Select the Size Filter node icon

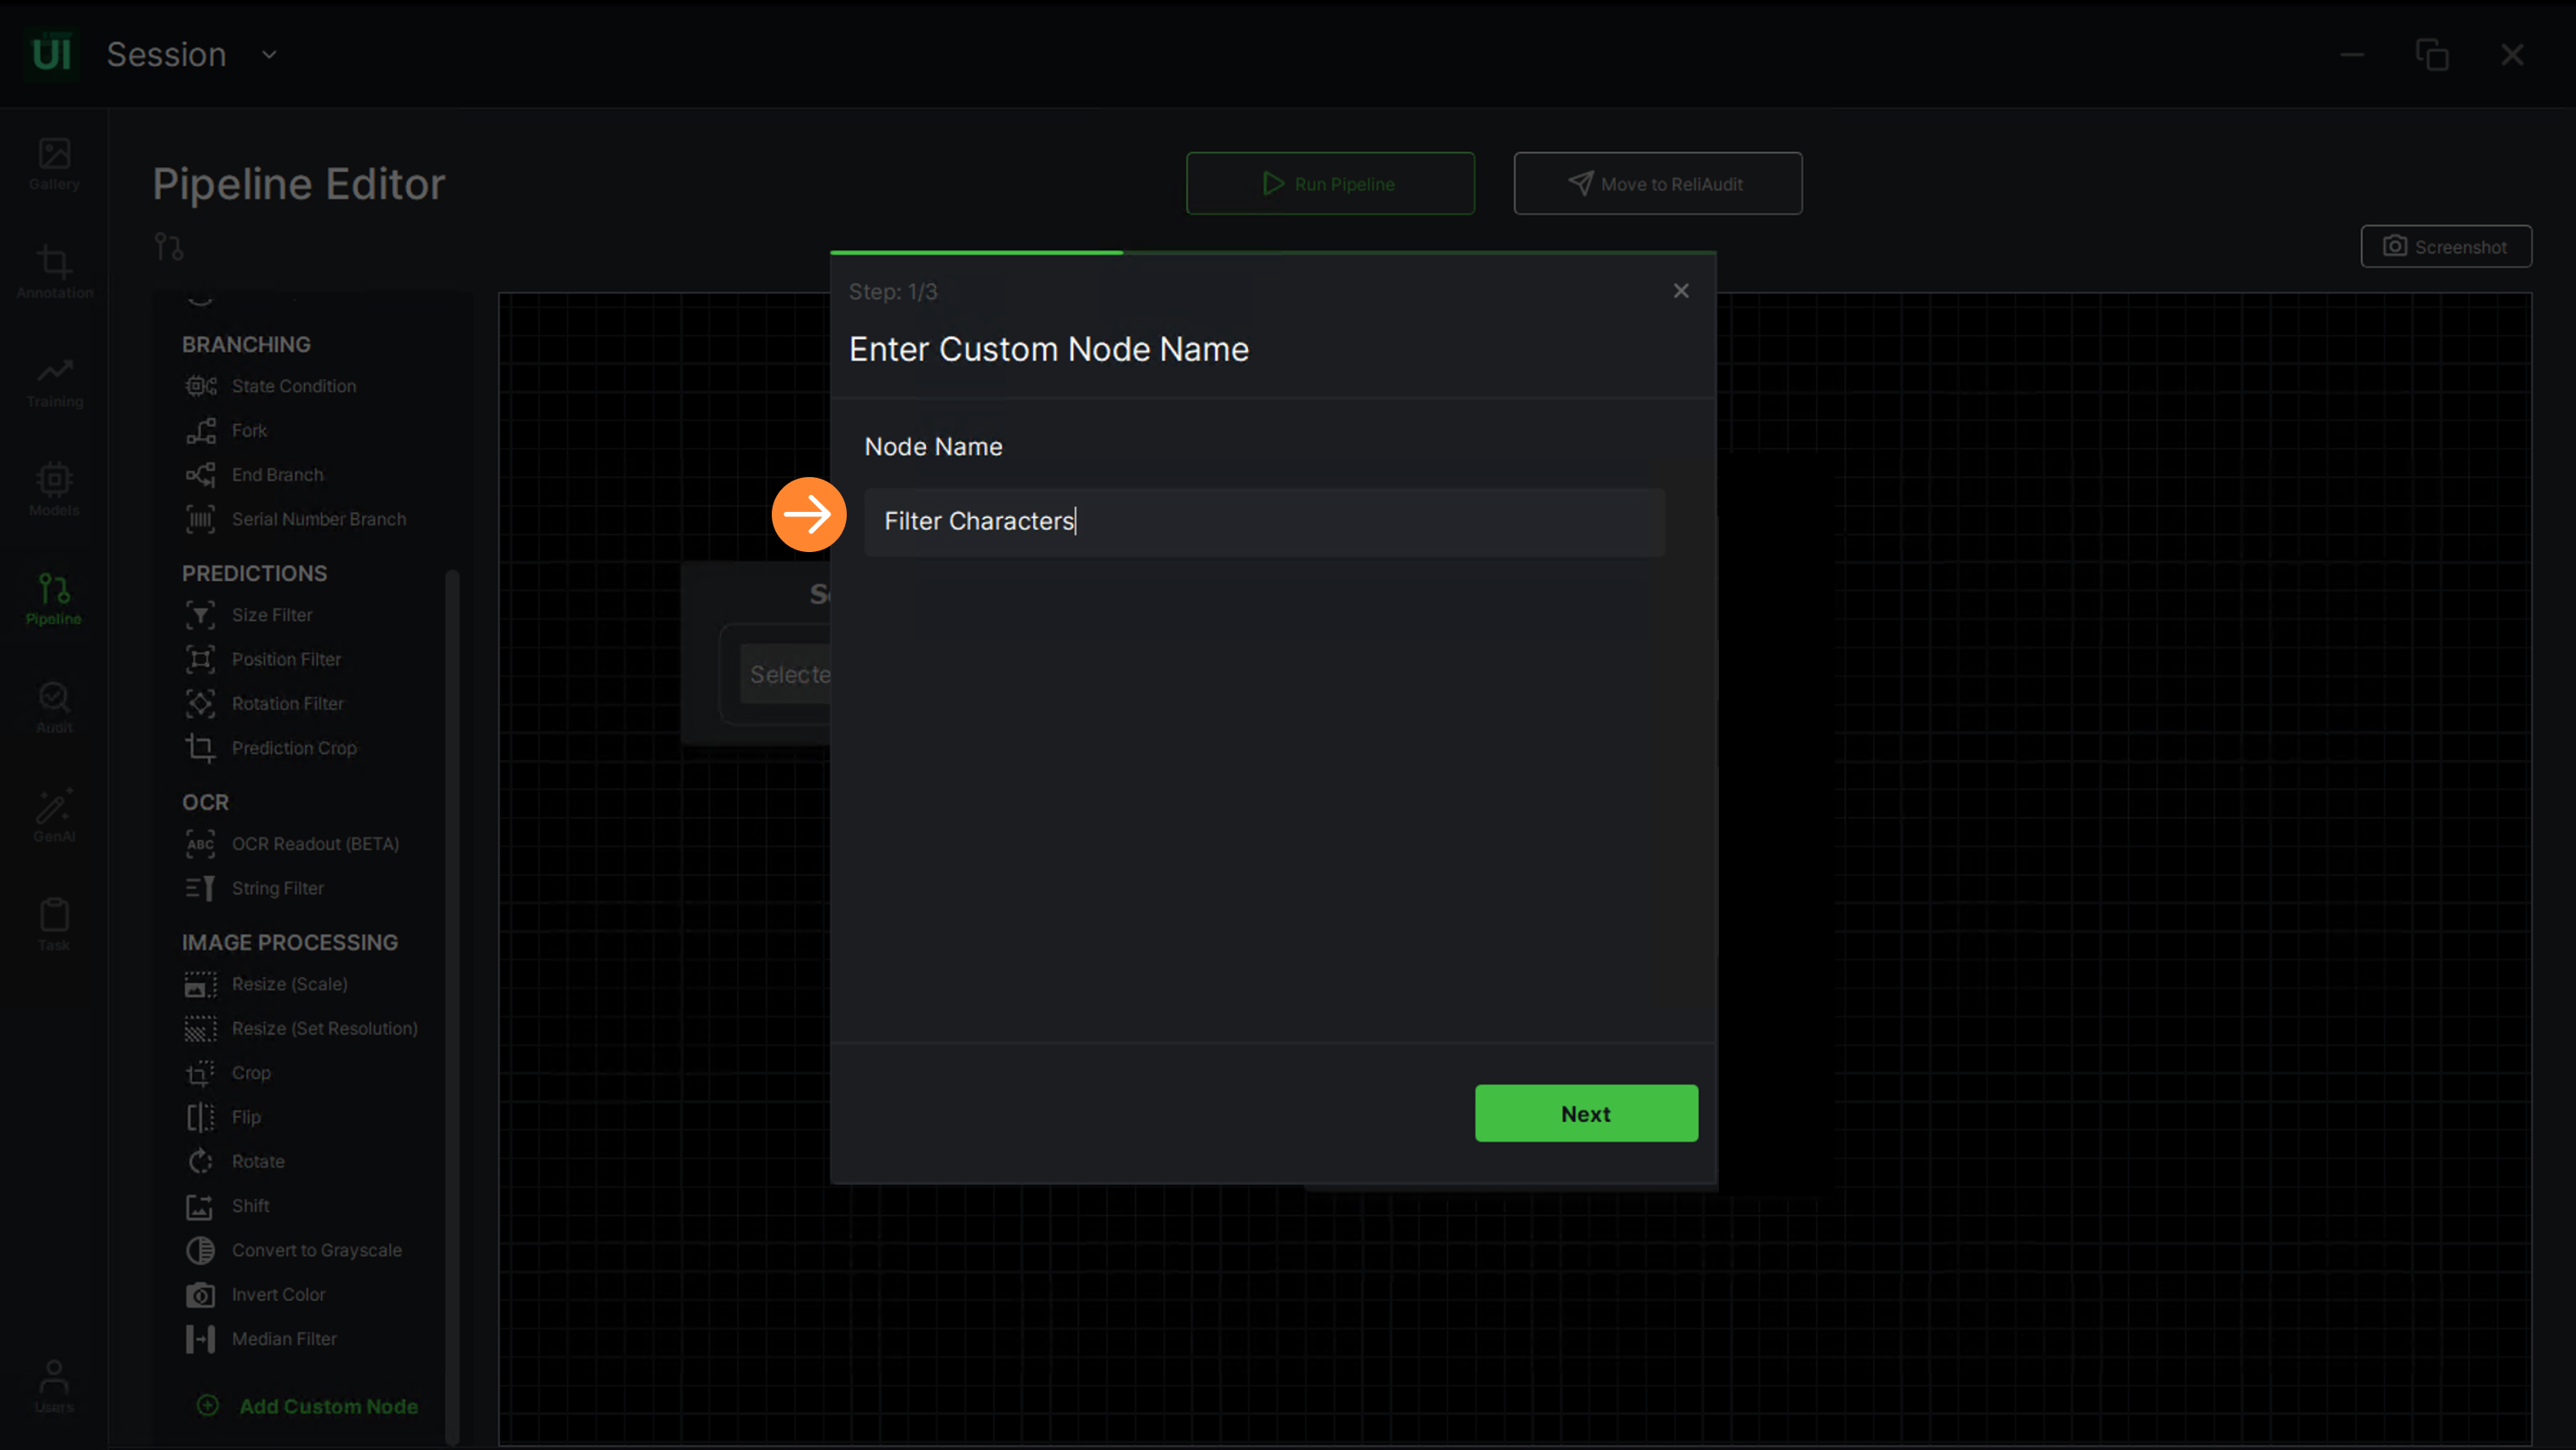[x=200, y=615]
